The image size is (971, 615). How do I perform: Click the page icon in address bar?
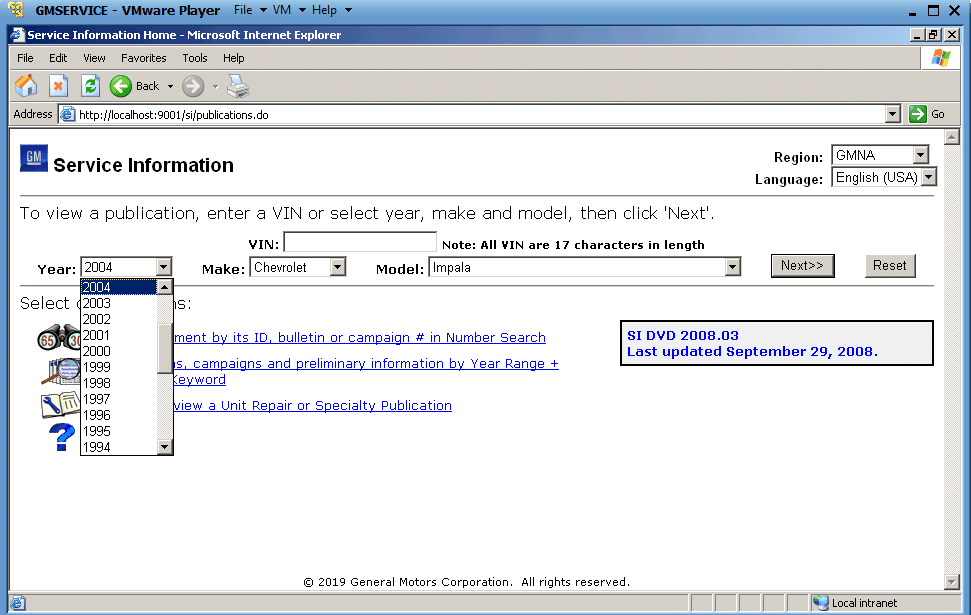coord(67,115)
